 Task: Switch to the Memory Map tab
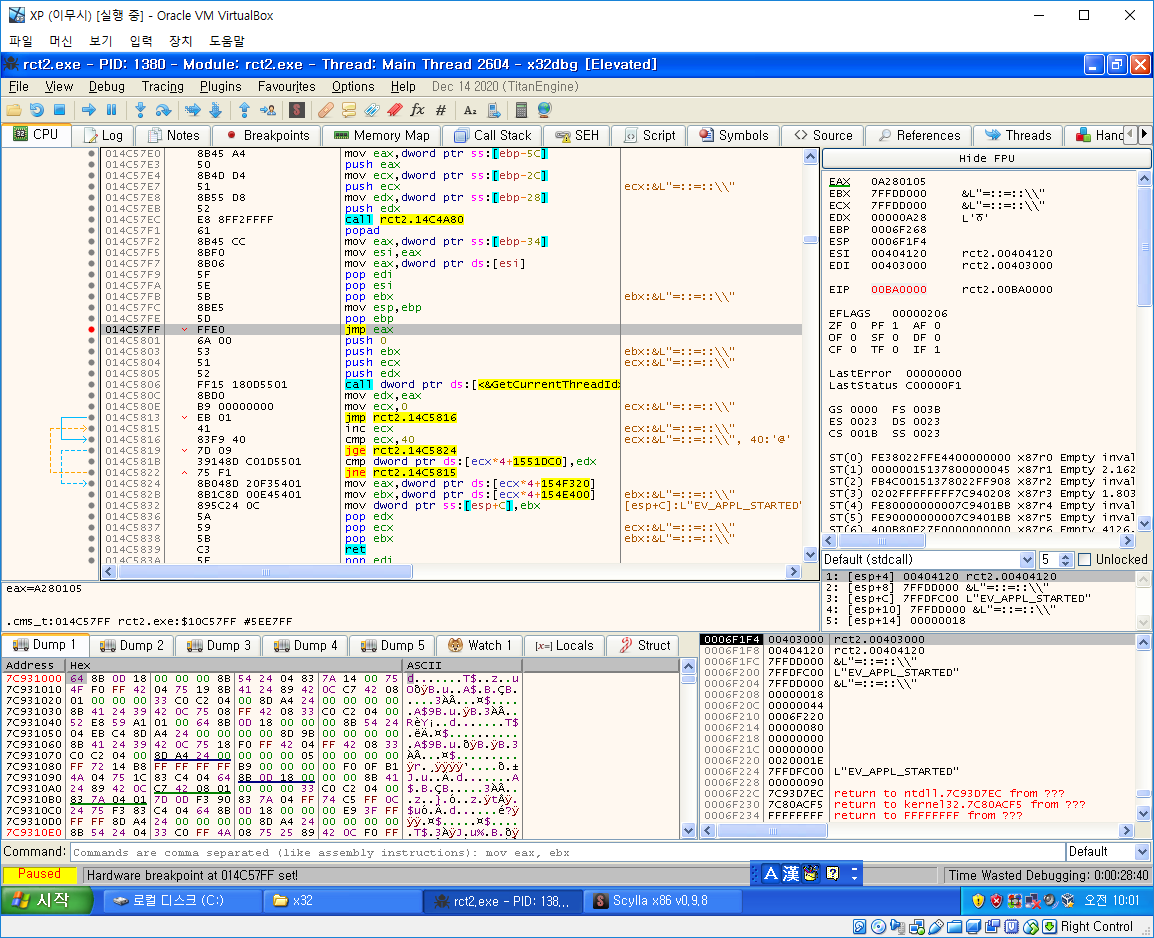pos(381,135)
